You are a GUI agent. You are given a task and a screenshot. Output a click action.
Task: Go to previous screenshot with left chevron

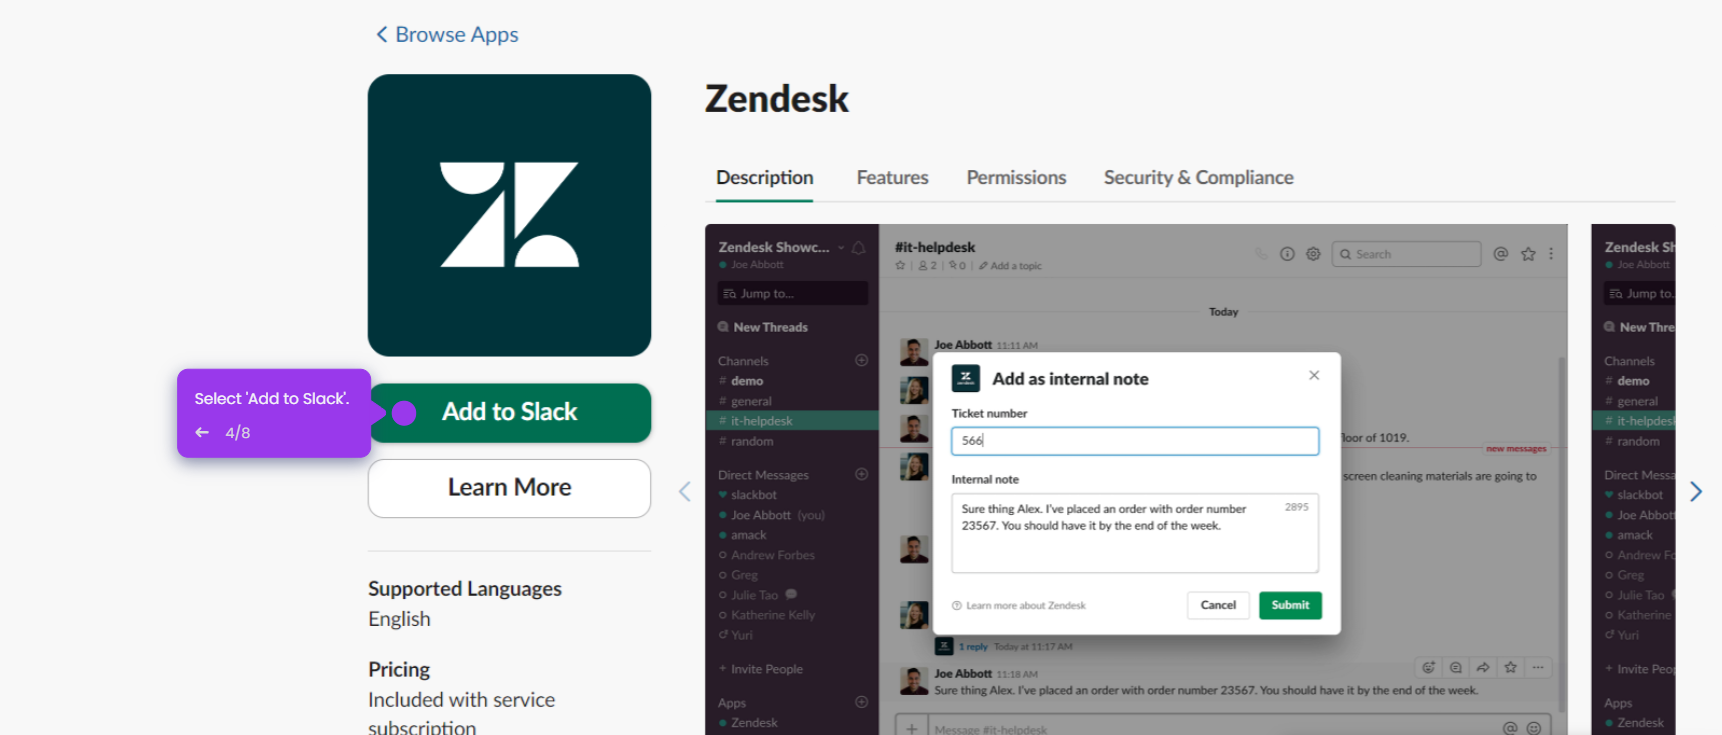tap(685, 491)
